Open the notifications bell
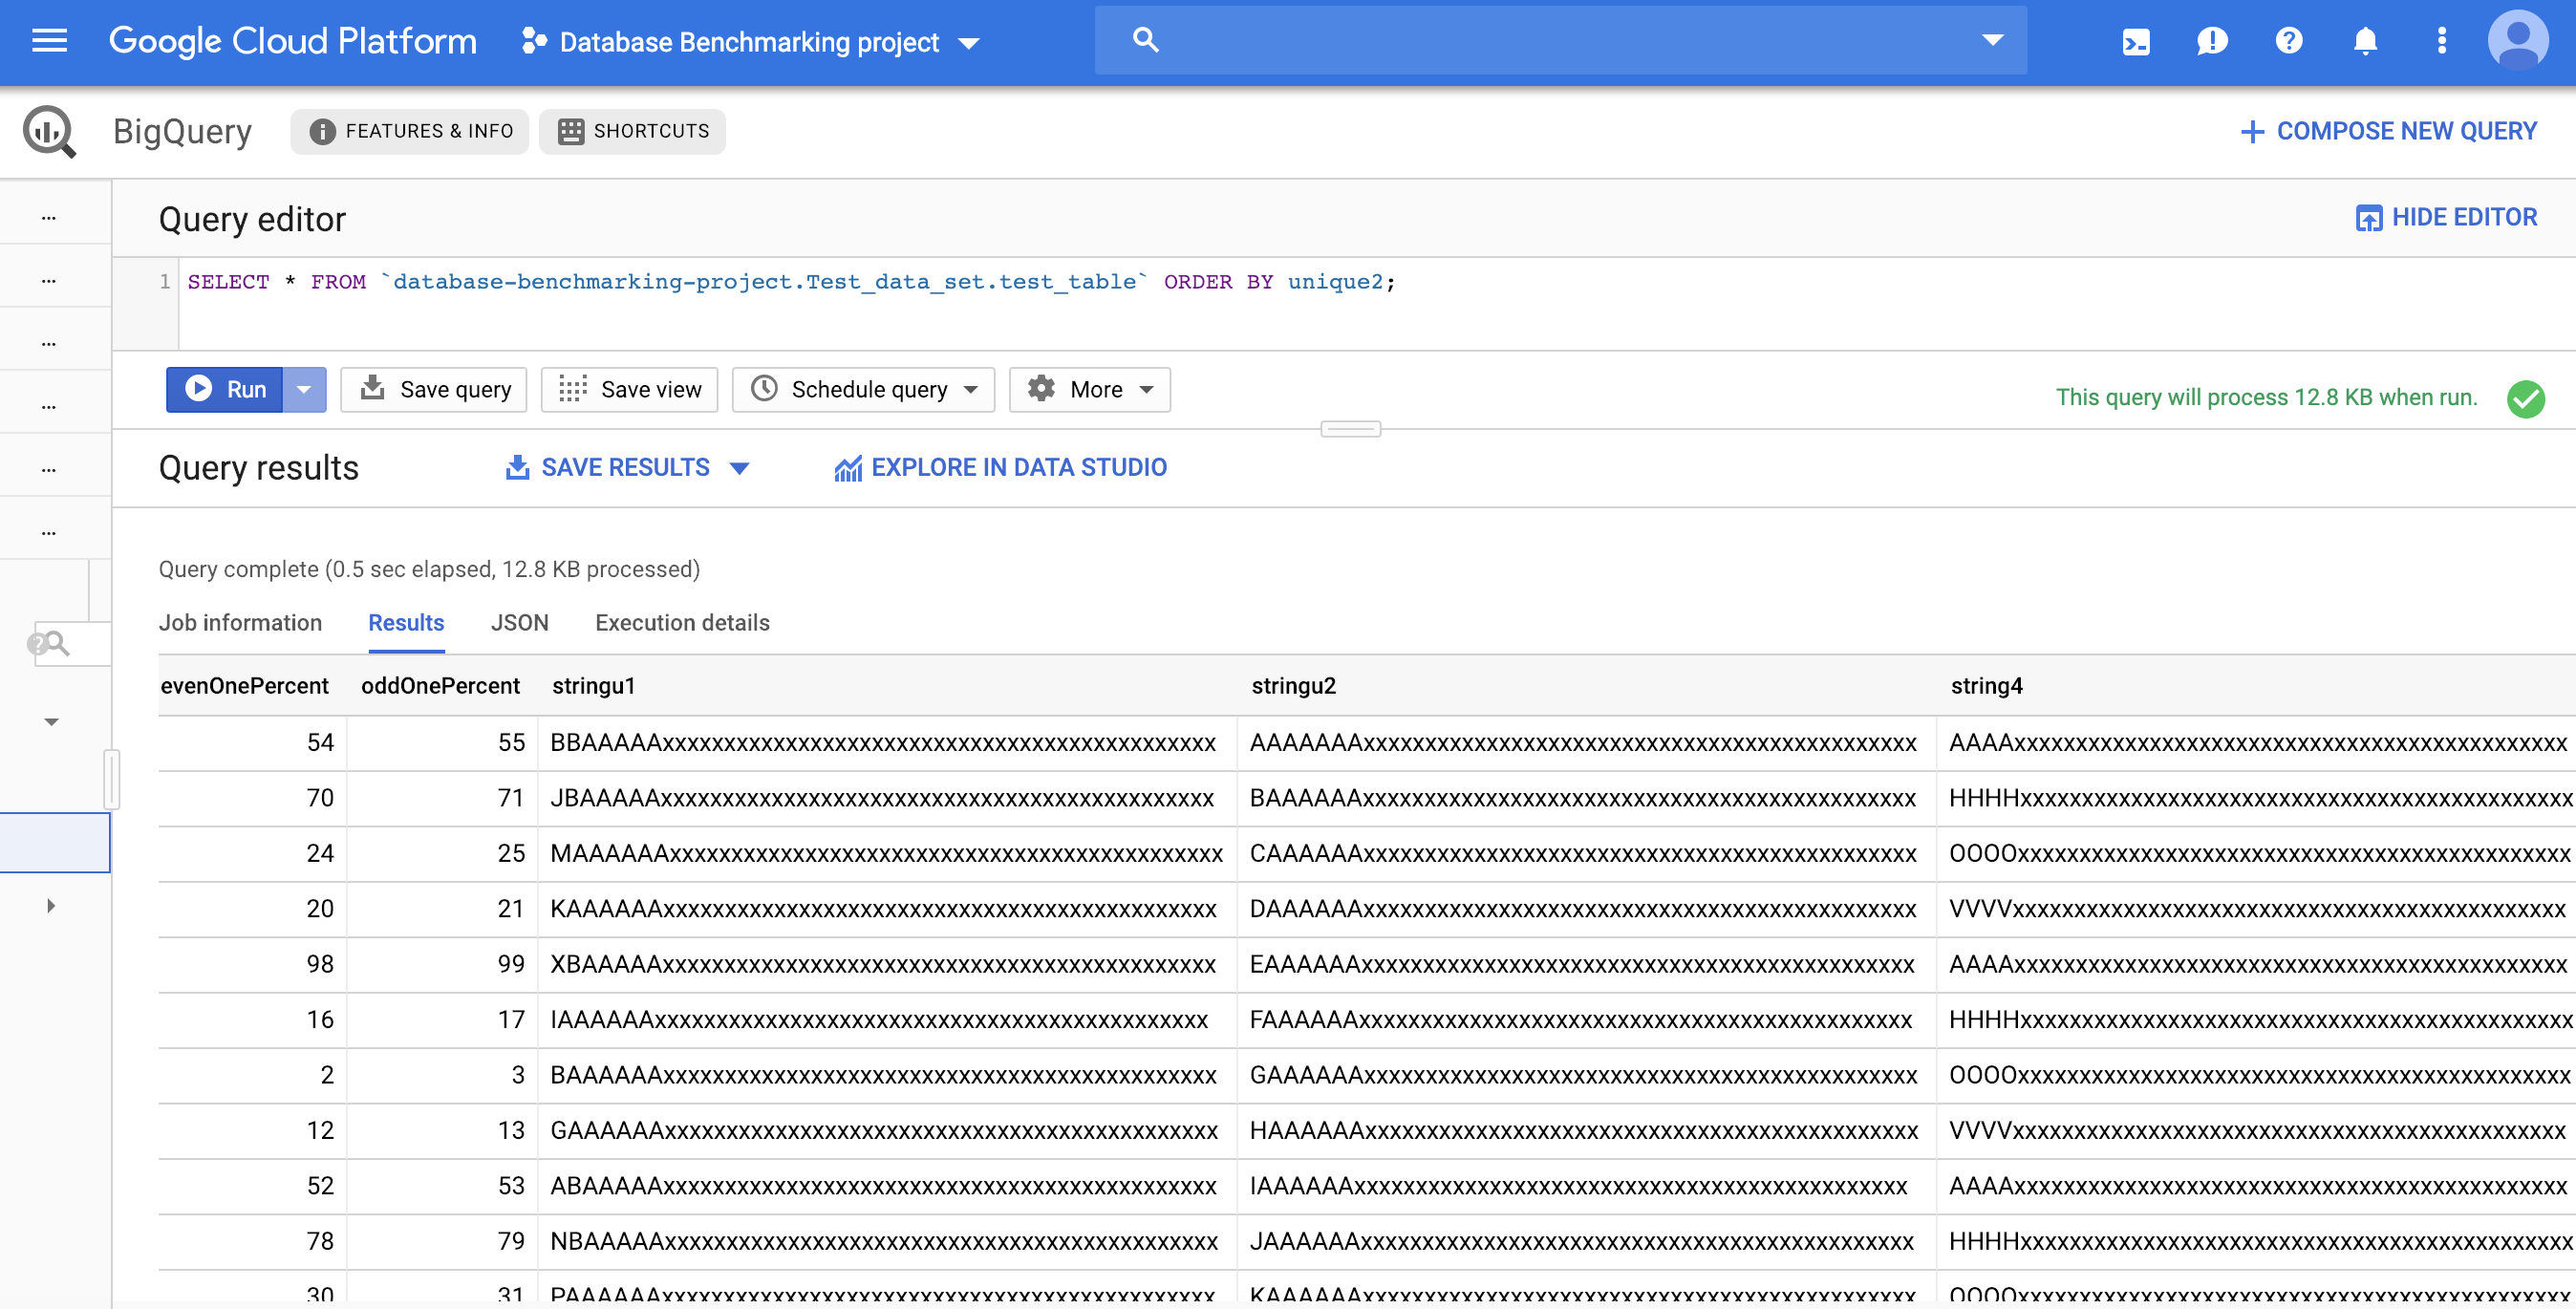The height and width of the screenshot is (1309, 2576). point(2364,41)
